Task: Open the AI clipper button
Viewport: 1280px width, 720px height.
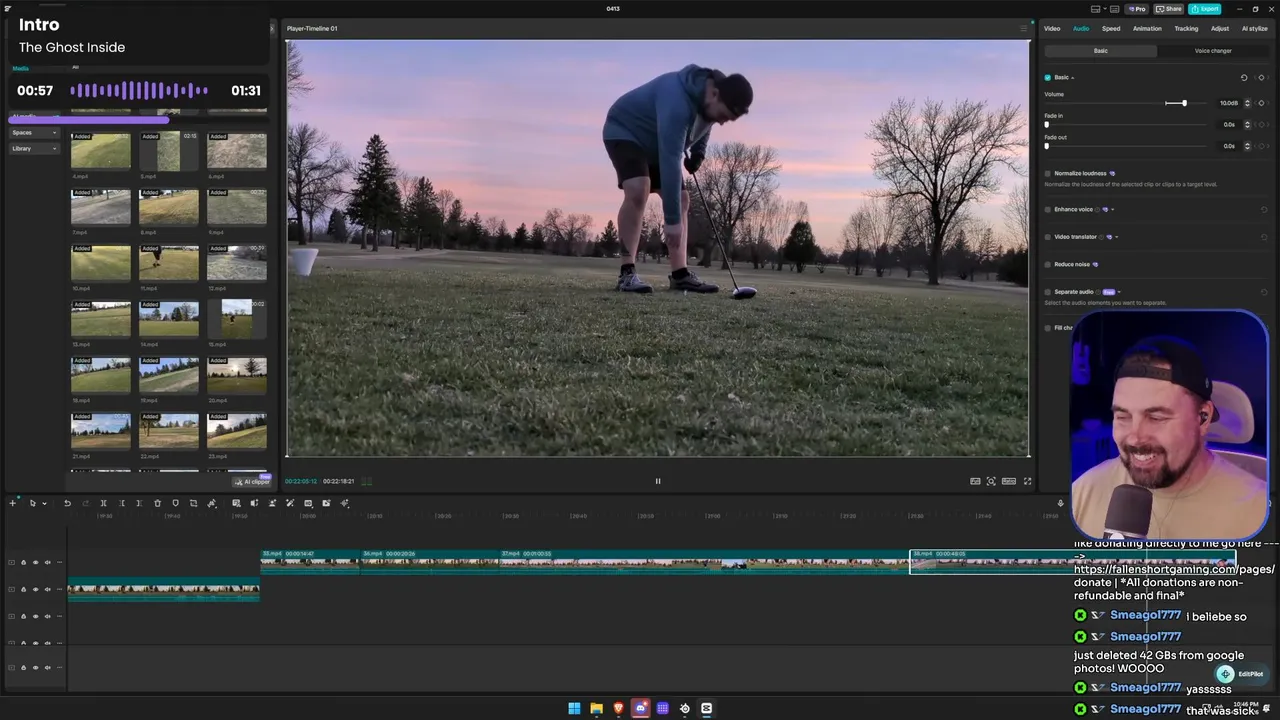Action: (x=252, y=482)
